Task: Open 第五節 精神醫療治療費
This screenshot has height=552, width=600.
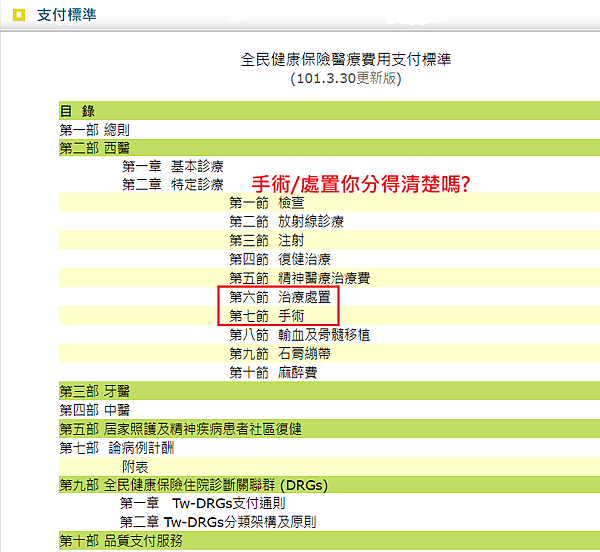Action: [x=300, y=278]
